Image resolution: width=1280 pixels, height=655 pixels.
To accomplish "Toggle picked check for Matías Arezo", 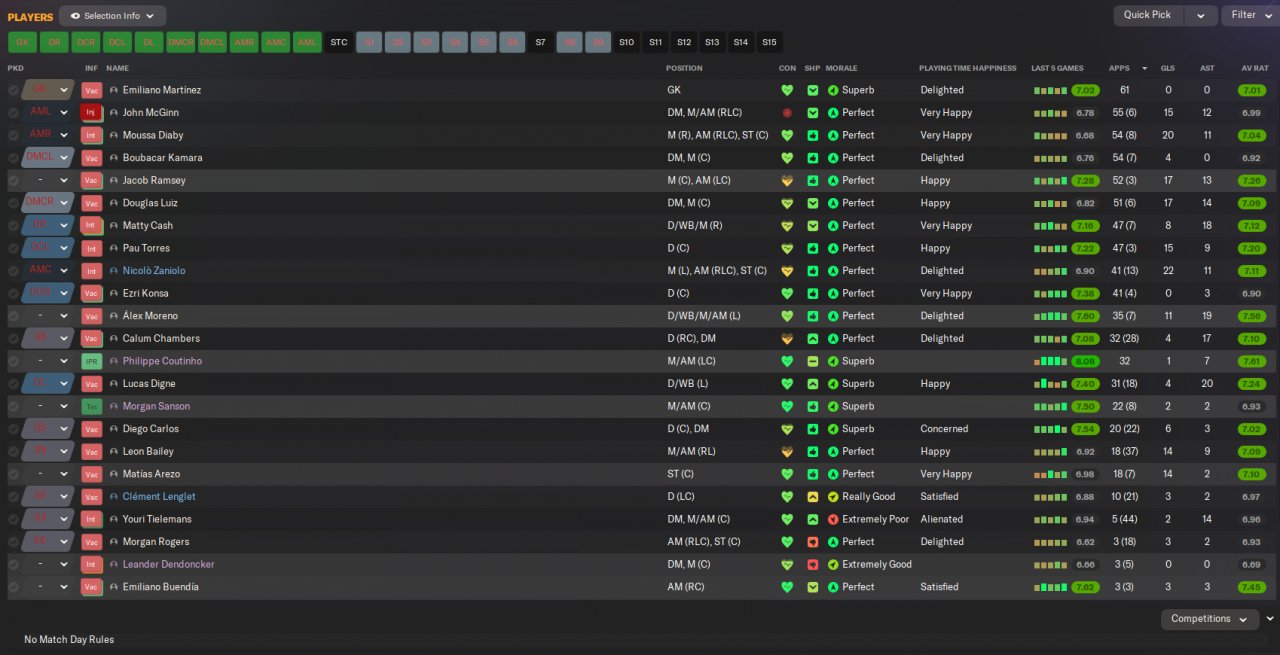I will click(x=13, y=474).
